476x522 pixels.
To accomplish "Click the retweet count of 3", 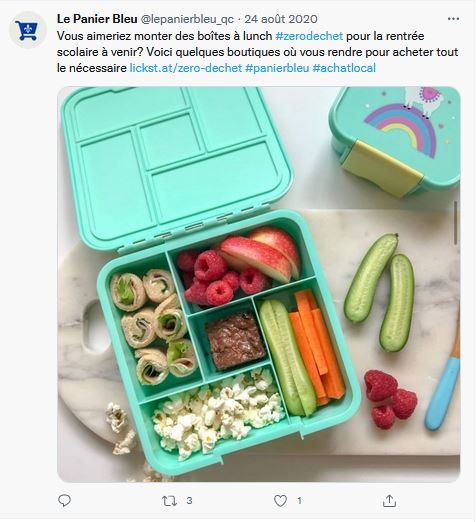I will (x=189, y=501).
